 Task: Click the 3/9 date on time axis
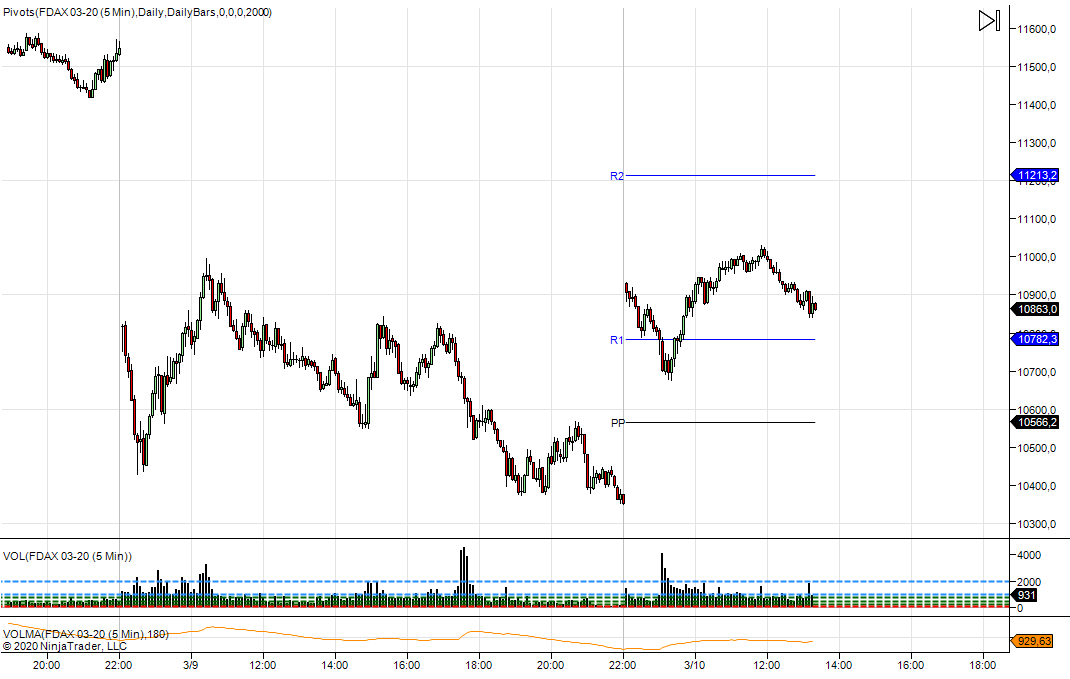(190, 664)
